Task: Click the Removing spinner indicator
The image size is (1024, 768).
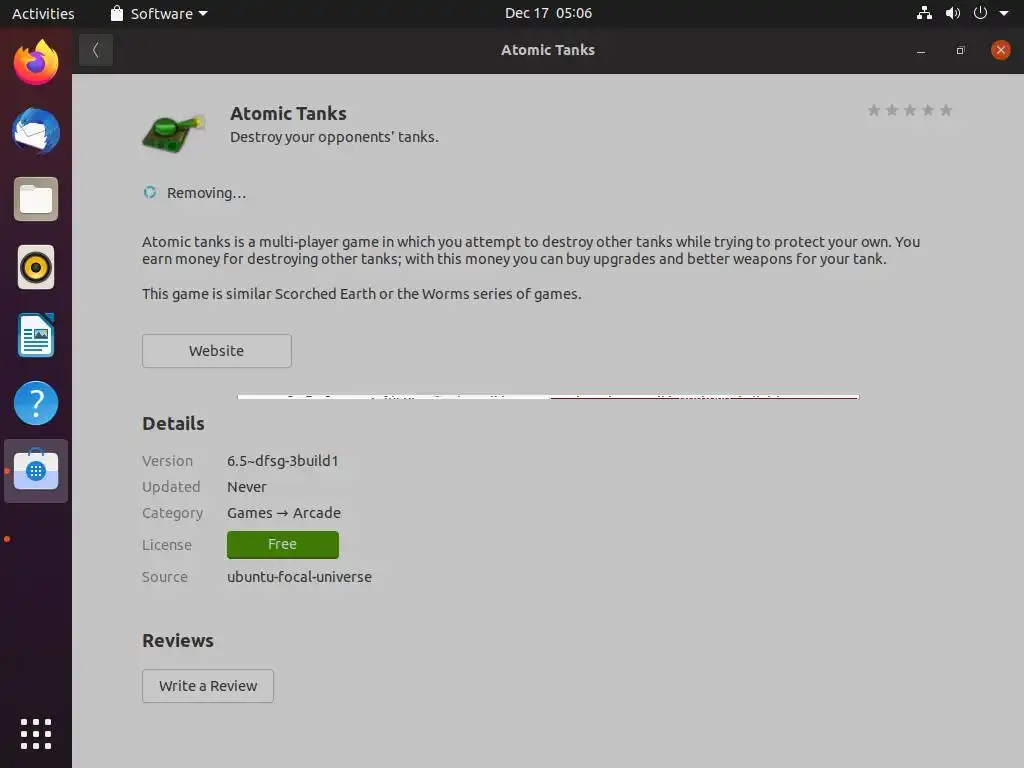Action: pos(150,192)
